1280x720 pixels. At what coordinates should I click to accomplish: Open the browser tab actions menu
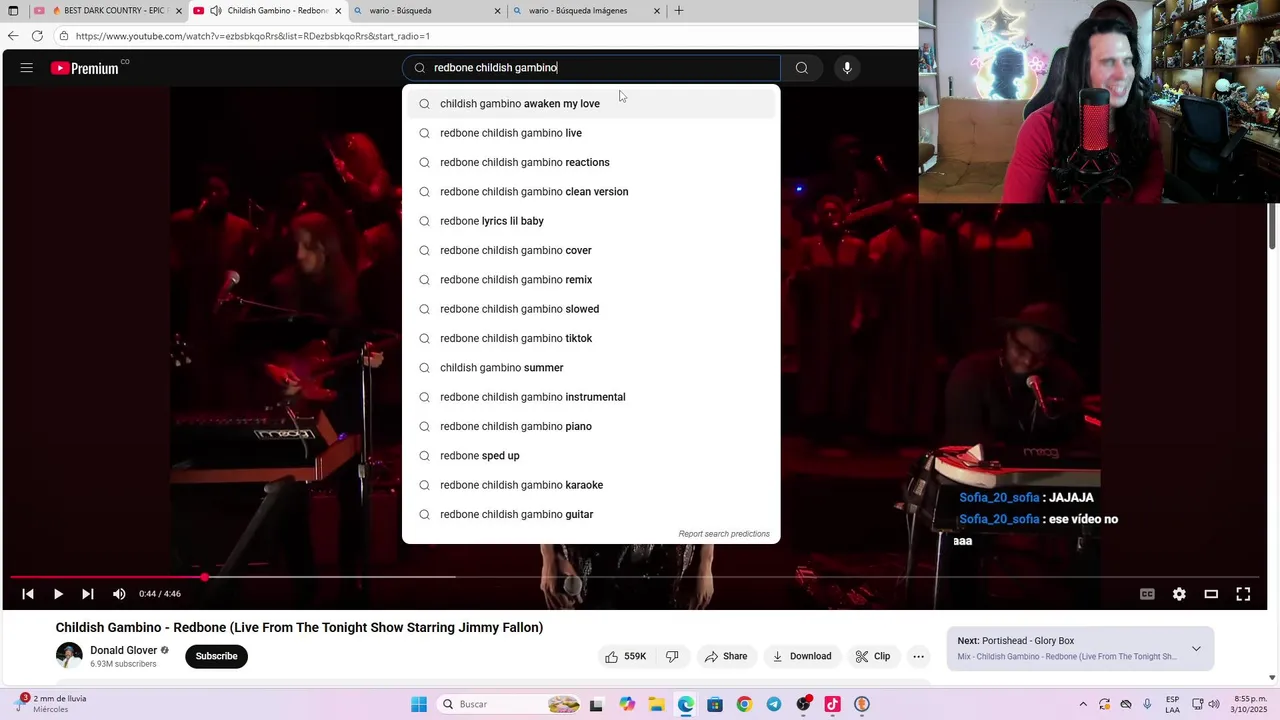coord(13,11)
